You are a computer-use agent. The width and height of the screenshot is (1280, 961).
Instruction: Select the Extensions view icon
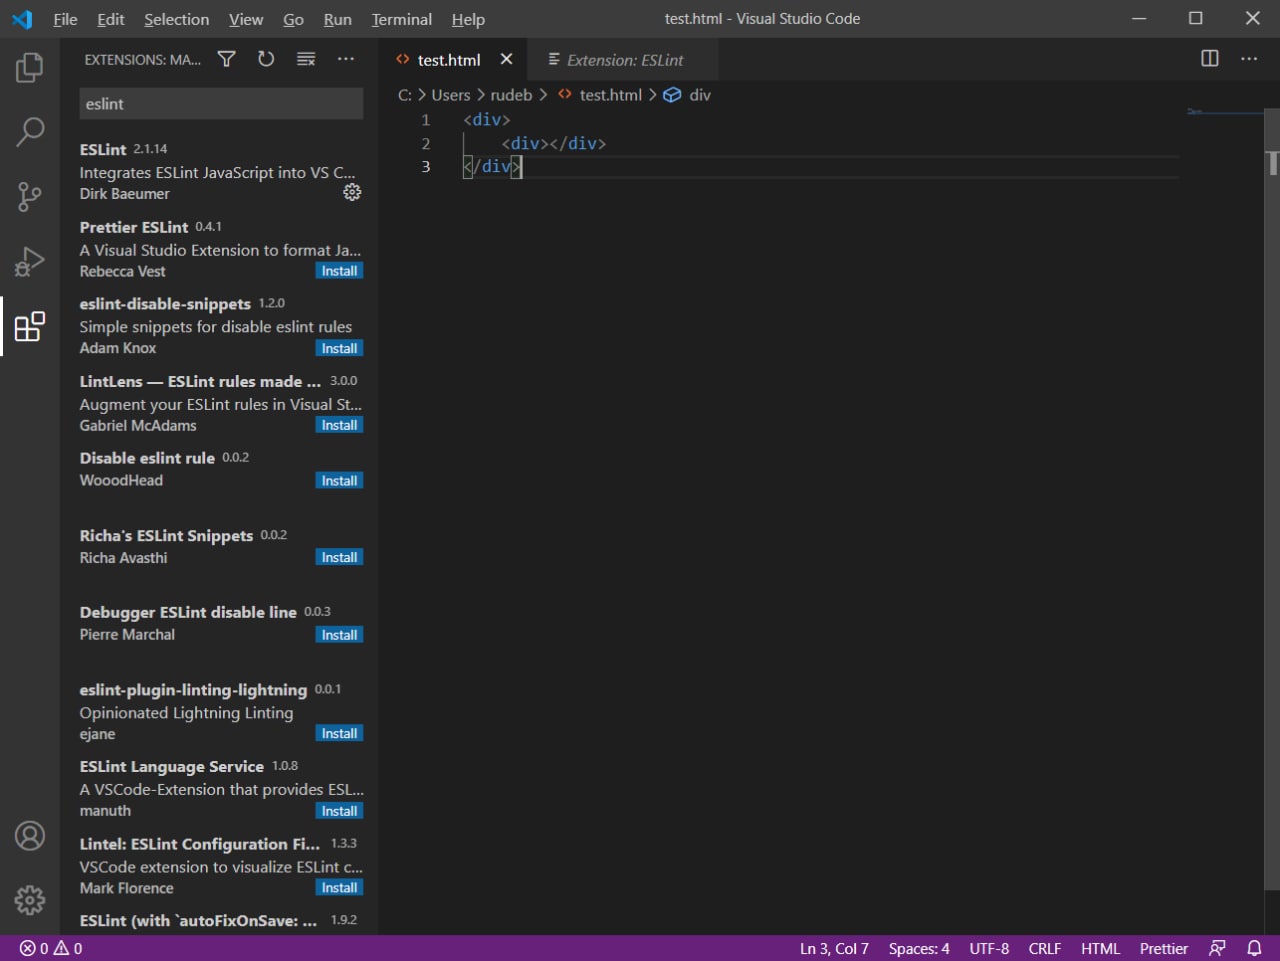click(x=30, y=326)
